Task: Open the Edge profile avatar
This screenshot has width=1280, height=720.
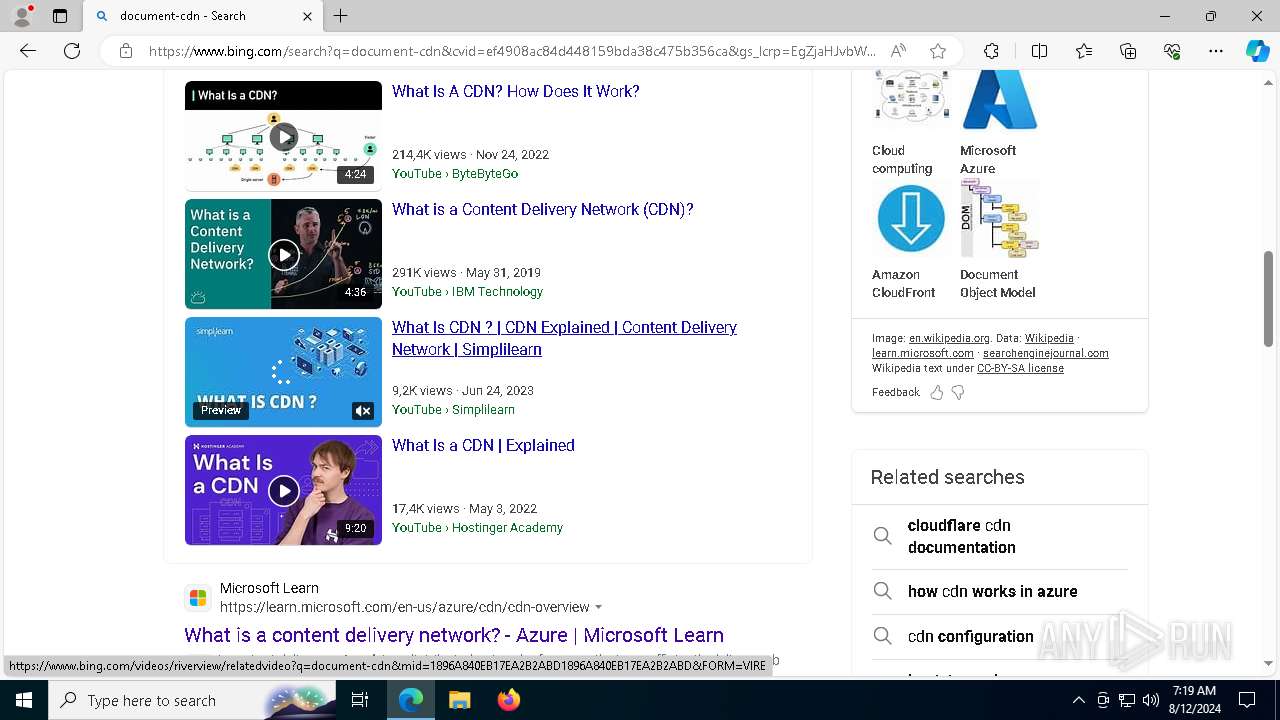Action: tap(22, 16)
